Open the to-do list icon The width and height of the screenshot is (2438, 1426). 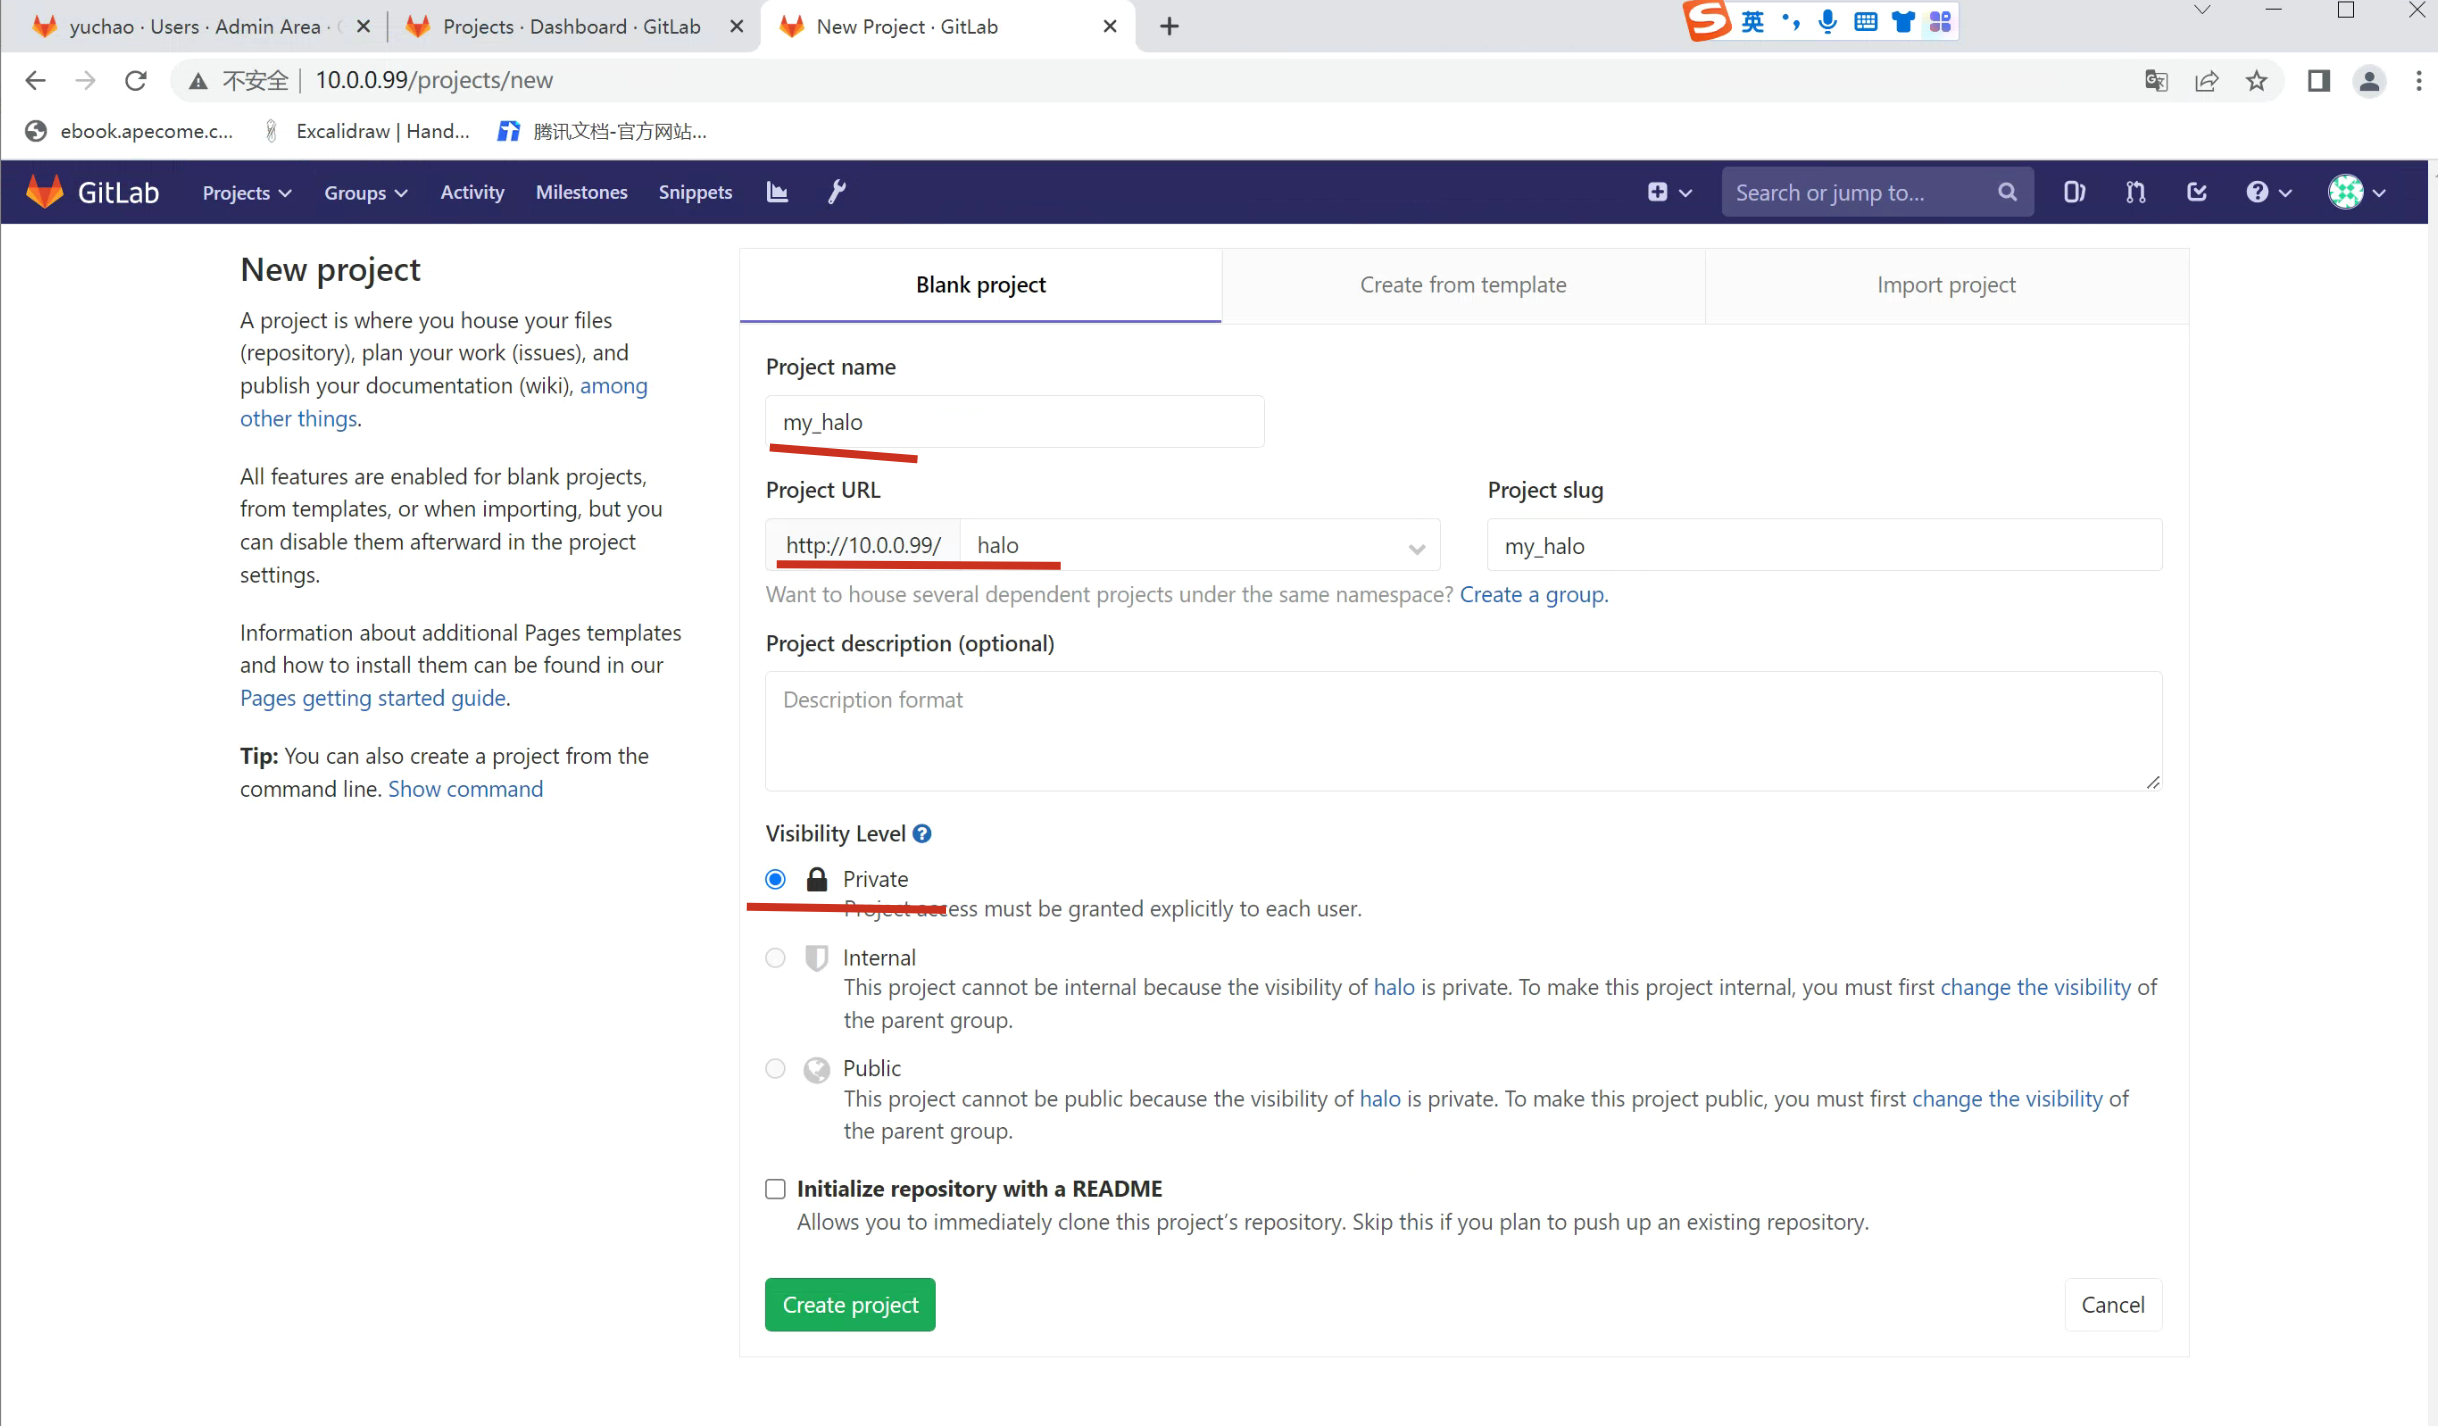[2196, 192]
